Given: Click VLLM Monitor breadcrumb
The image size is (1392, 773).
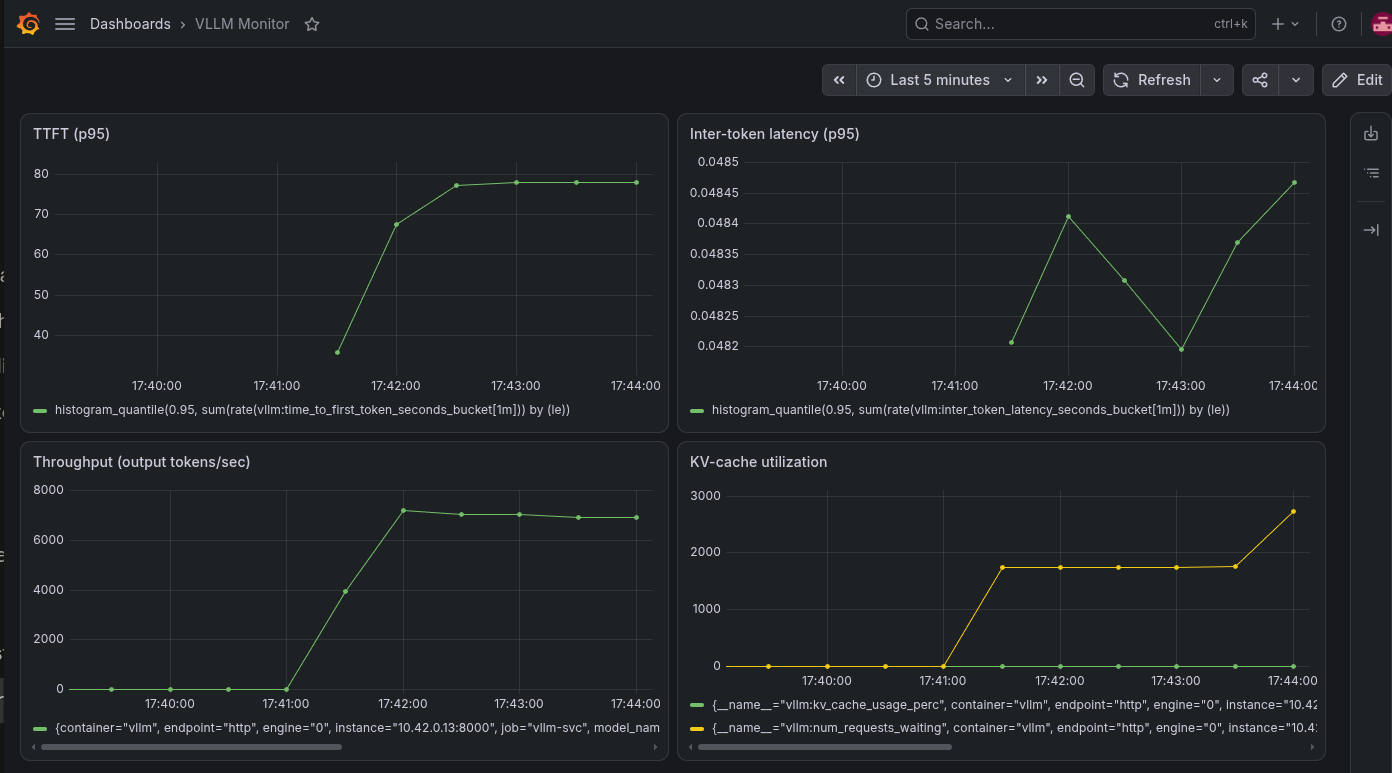Looking at the screenshot, I should (242, 24).
